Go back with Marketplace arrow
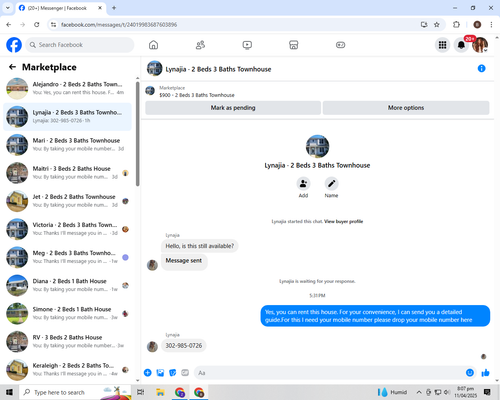This screenshot has height=400, width=500. tap(12, 67)
